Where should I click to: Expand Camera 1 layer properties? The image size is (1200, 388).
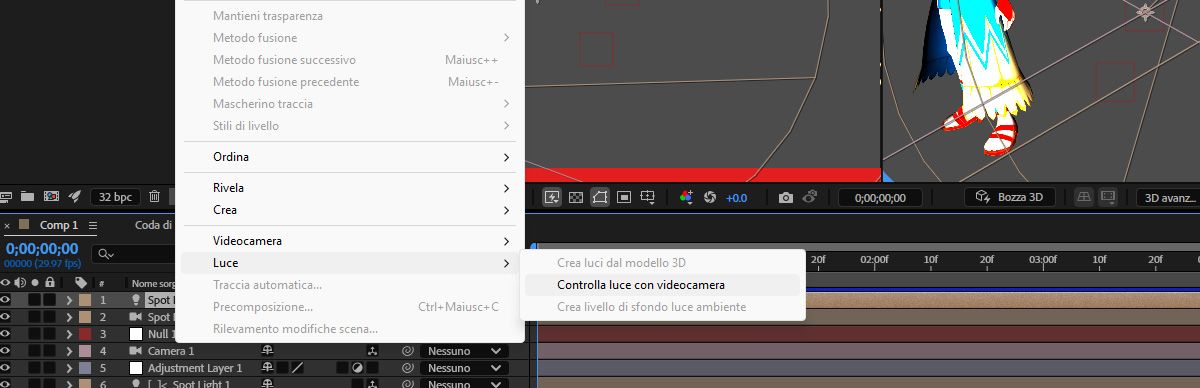68,351
